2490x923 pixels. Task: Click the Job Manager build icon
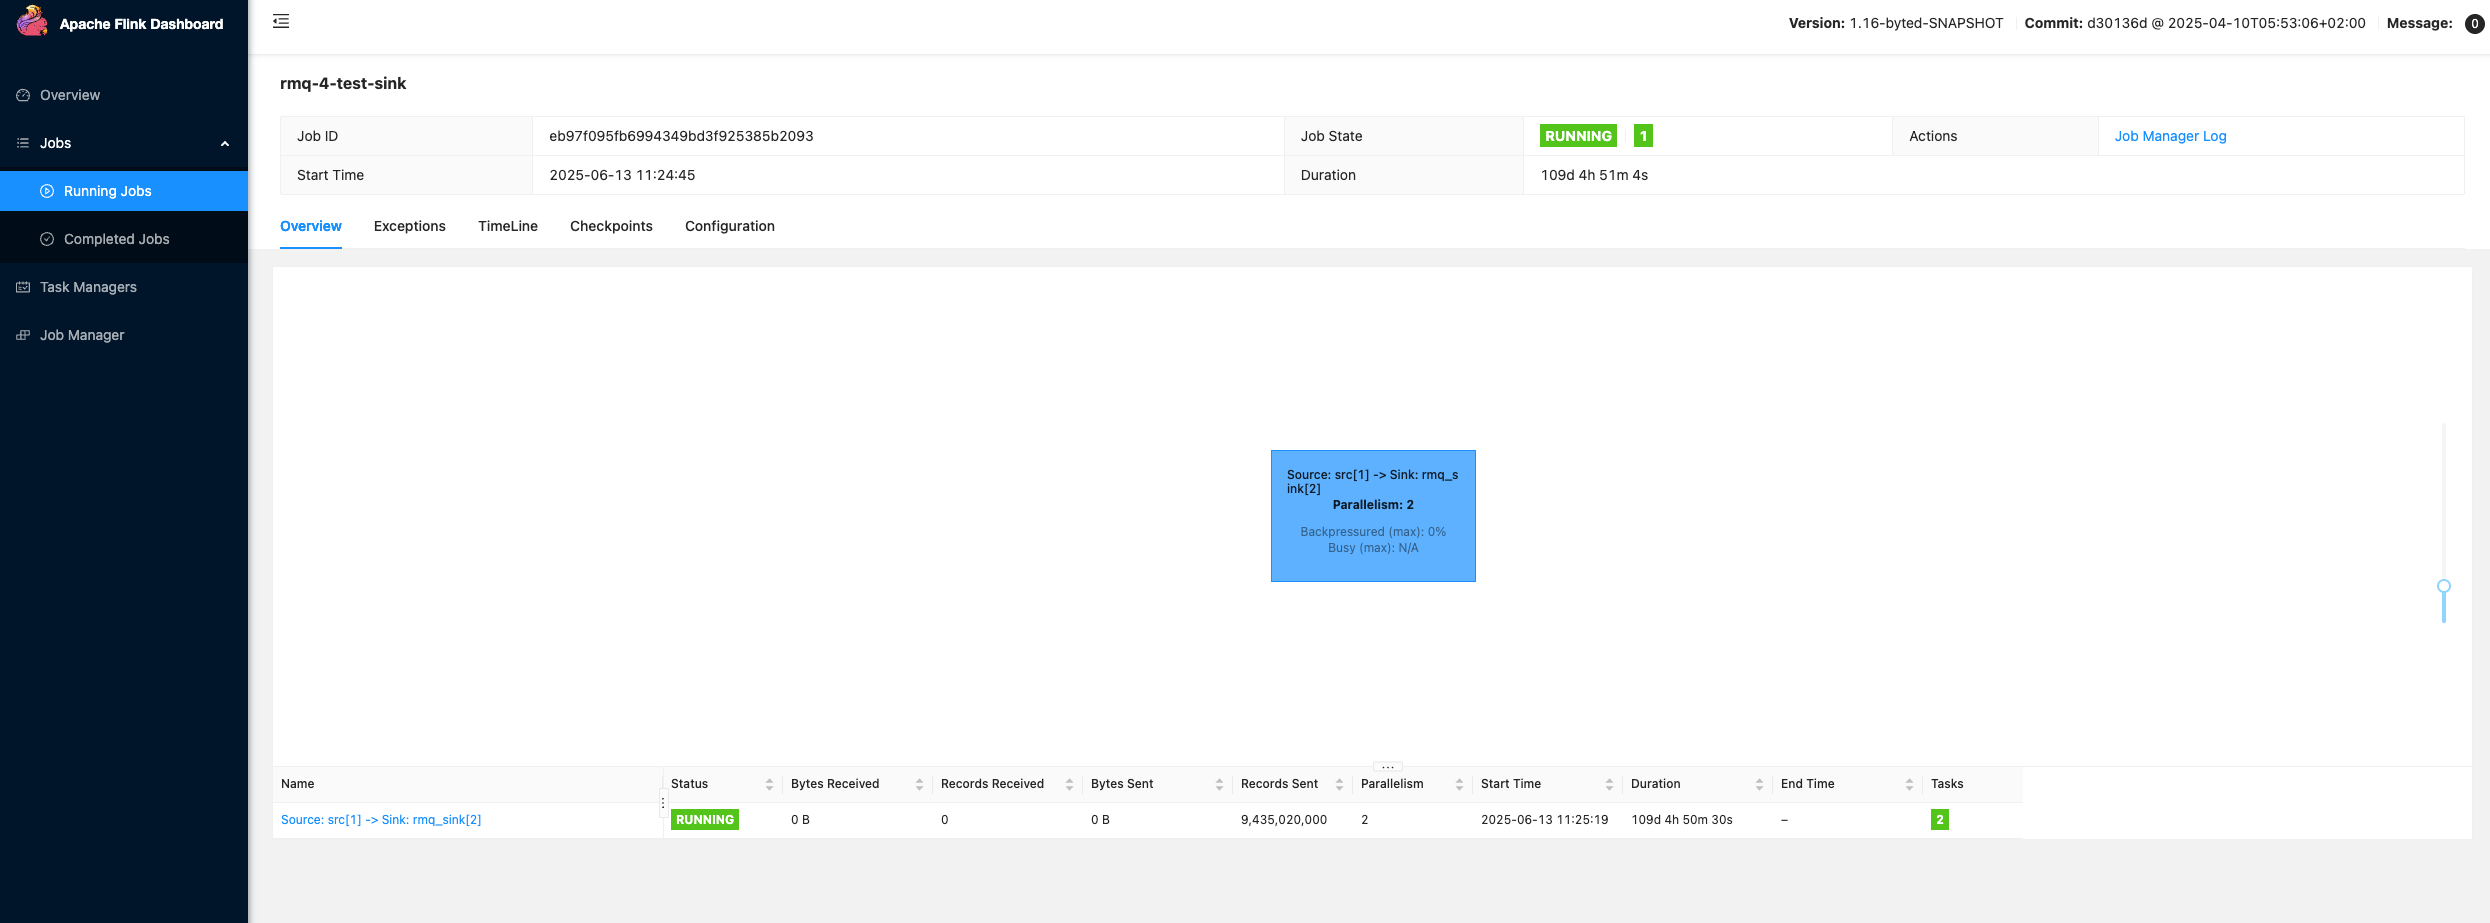coord(23,335)
